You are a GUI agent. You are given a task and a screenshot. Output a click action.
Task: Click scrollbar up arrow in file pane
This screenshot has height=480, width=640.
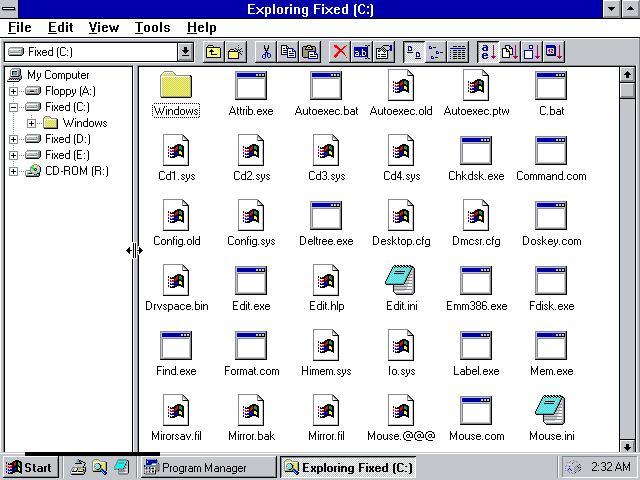point(627,75)
